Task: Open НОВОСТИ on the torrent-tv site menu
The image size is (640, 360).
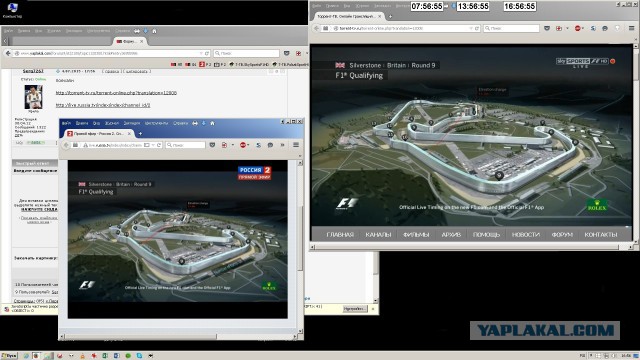Action: pos(526,235)
